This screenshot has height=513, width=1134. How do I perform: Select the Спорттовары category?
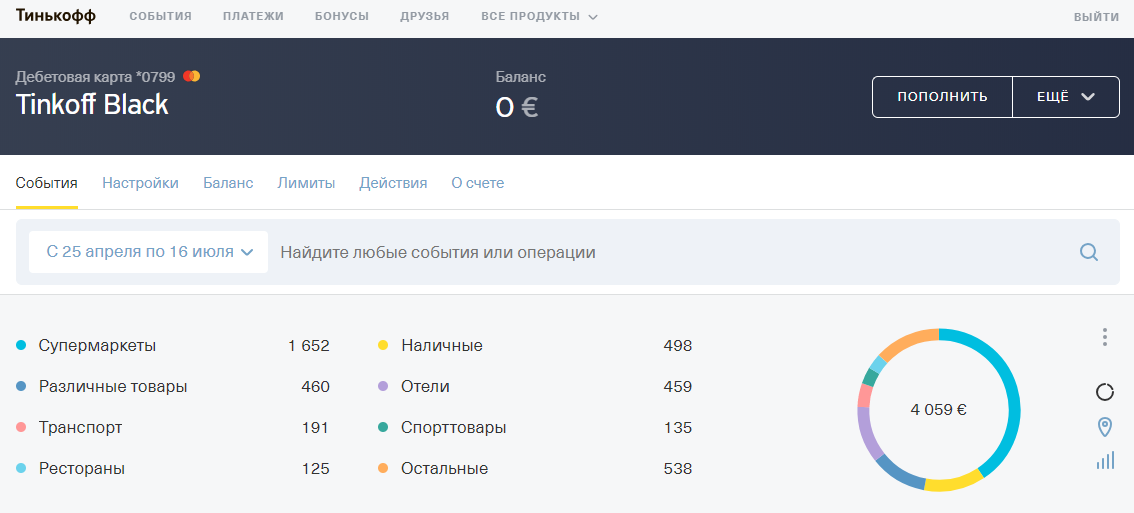coord(453,428)
